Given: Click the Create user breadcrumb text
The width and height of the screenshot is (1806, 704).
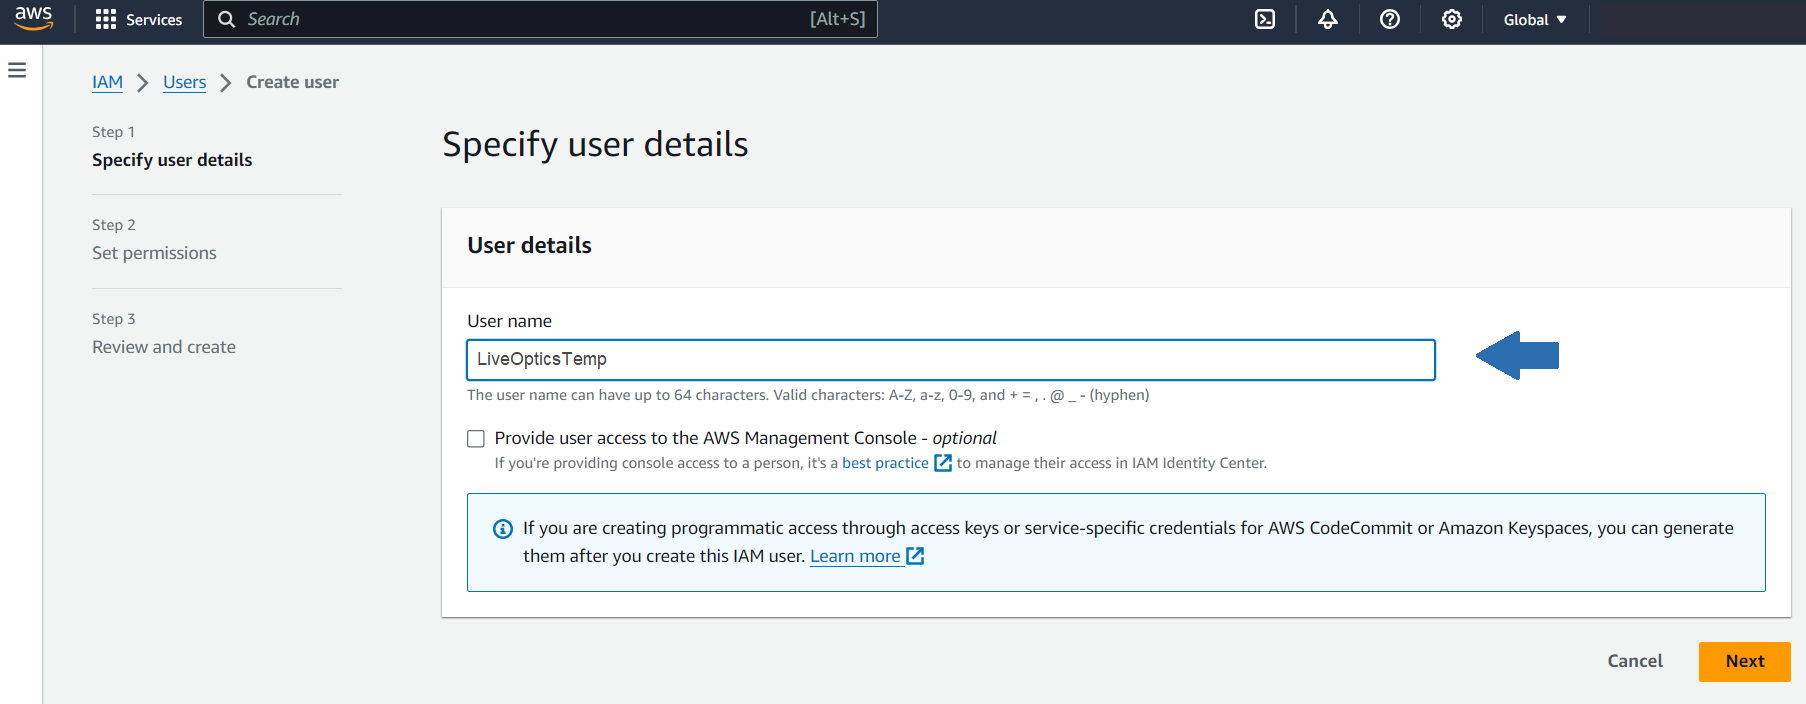Looking at the screenshot, I should (292, 82).
